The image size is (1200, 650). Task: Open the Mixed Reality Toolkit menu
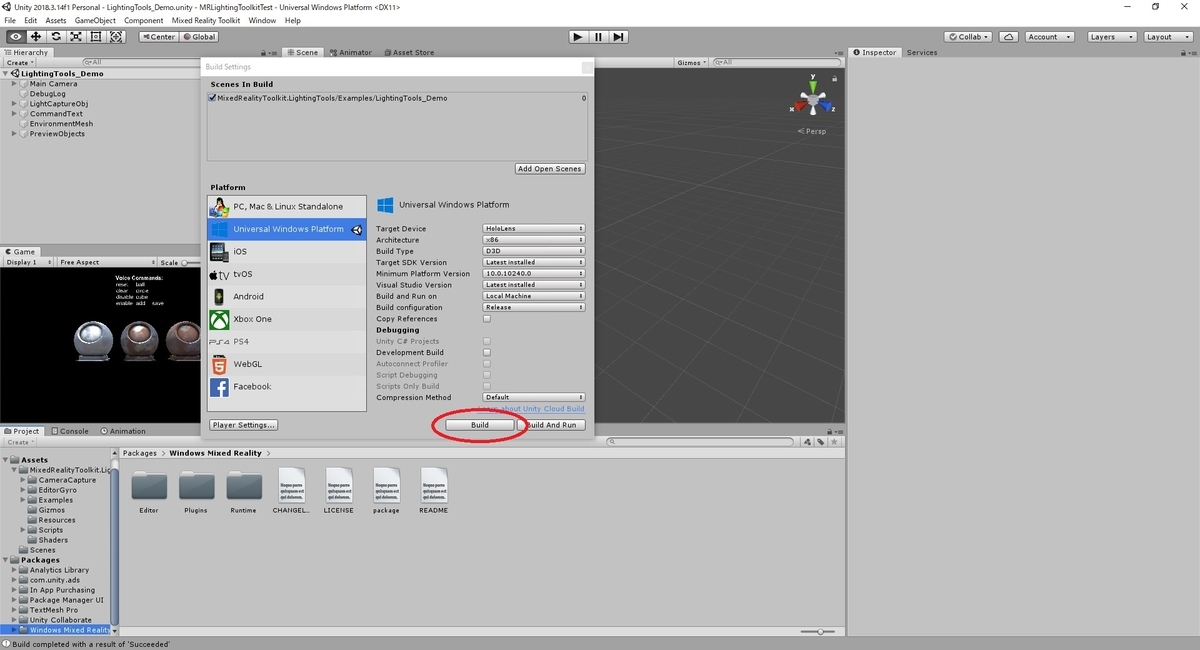tap(207, 20)
